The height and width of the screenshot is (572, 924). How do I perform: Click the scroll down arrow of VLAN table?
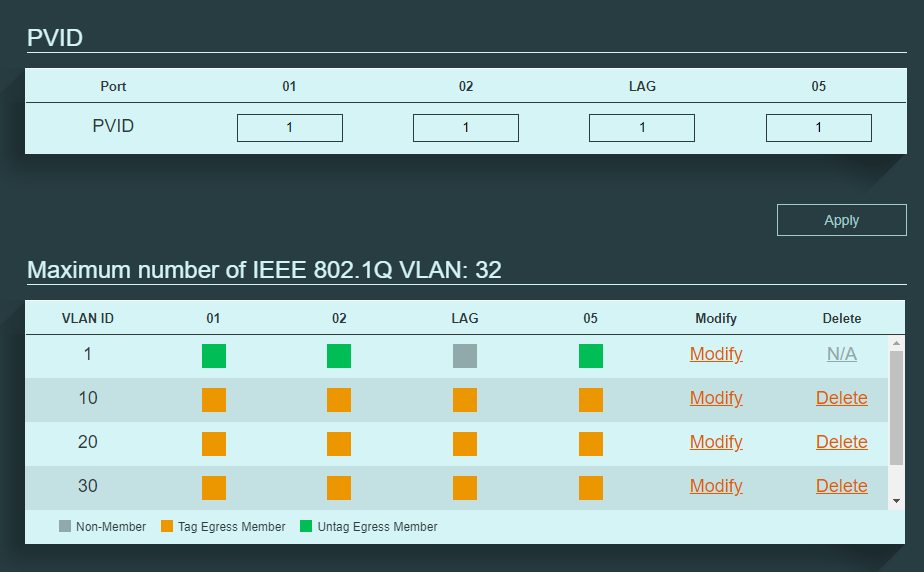[x=896, y=501]
